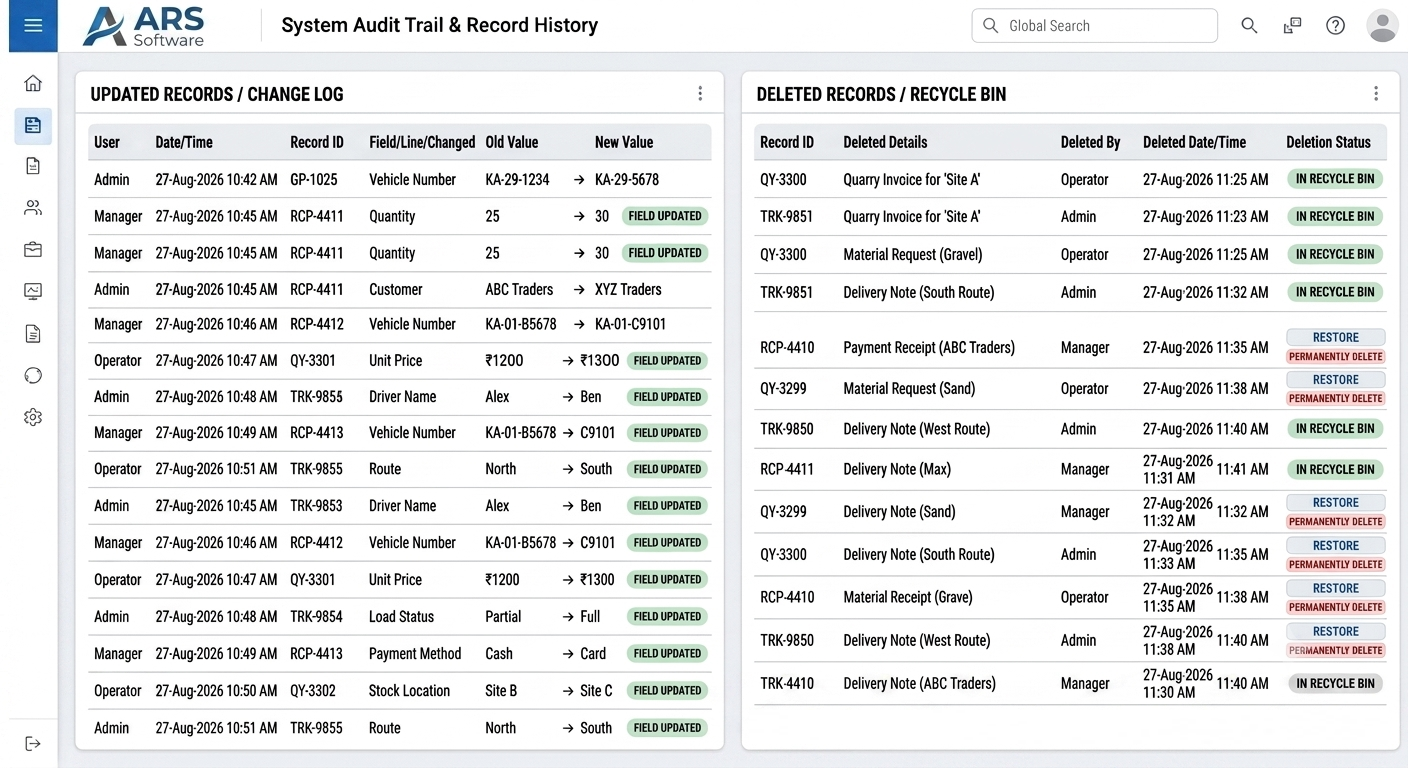Select TRK-4410 record in recycle bin
Screen dimensions: 1408x768
pyautogui.click(x=787, y=684)
